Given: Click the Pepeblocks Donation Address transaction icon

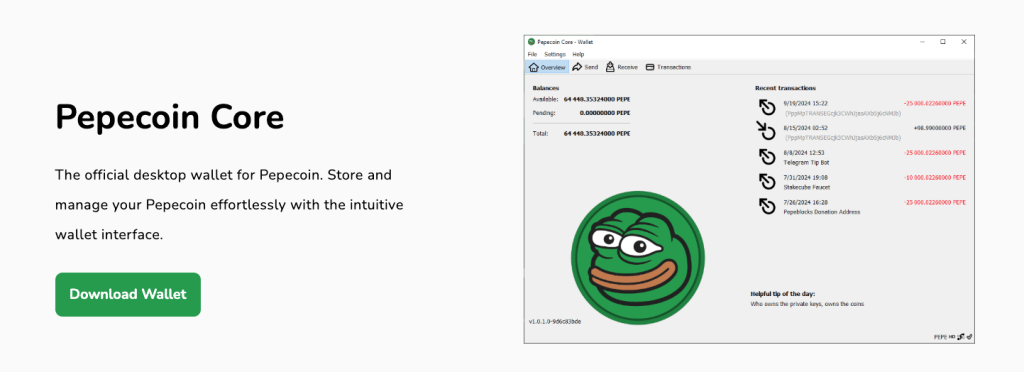Looking at the screenshot, I should point(767,206).
